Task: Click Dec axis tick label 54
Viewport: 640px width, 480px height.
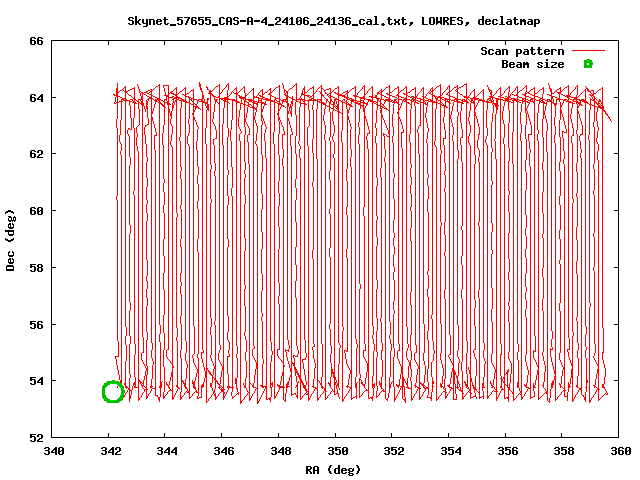Action: [x=36, y=381]
